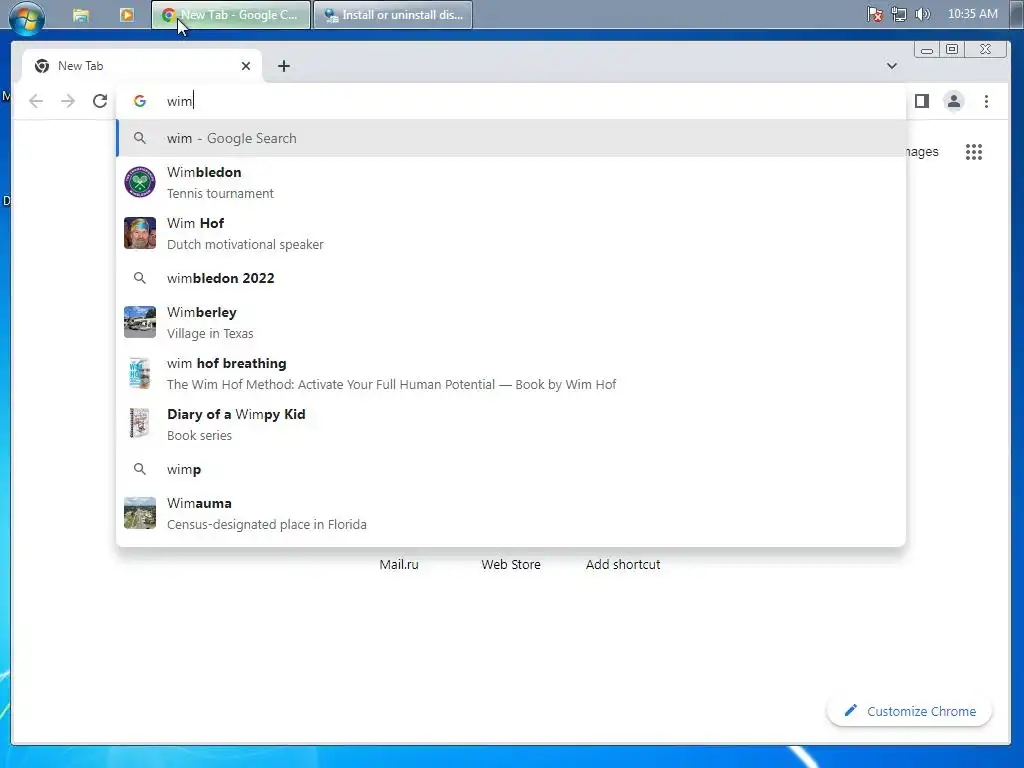
Task: Click the Wimbledon logo thumbnail
Action: [x=140, y=182]
